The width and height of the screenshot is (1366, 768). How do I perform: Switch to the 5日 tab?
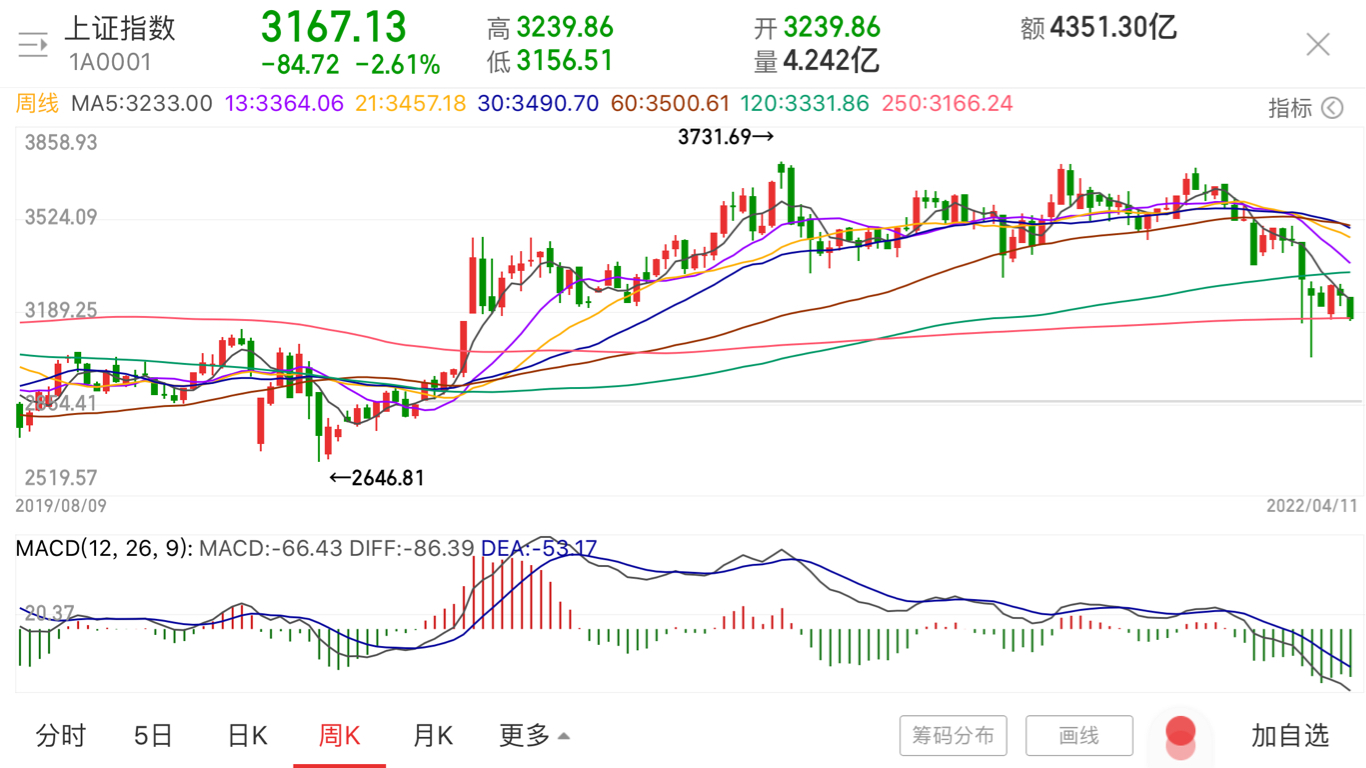[153, 736]
